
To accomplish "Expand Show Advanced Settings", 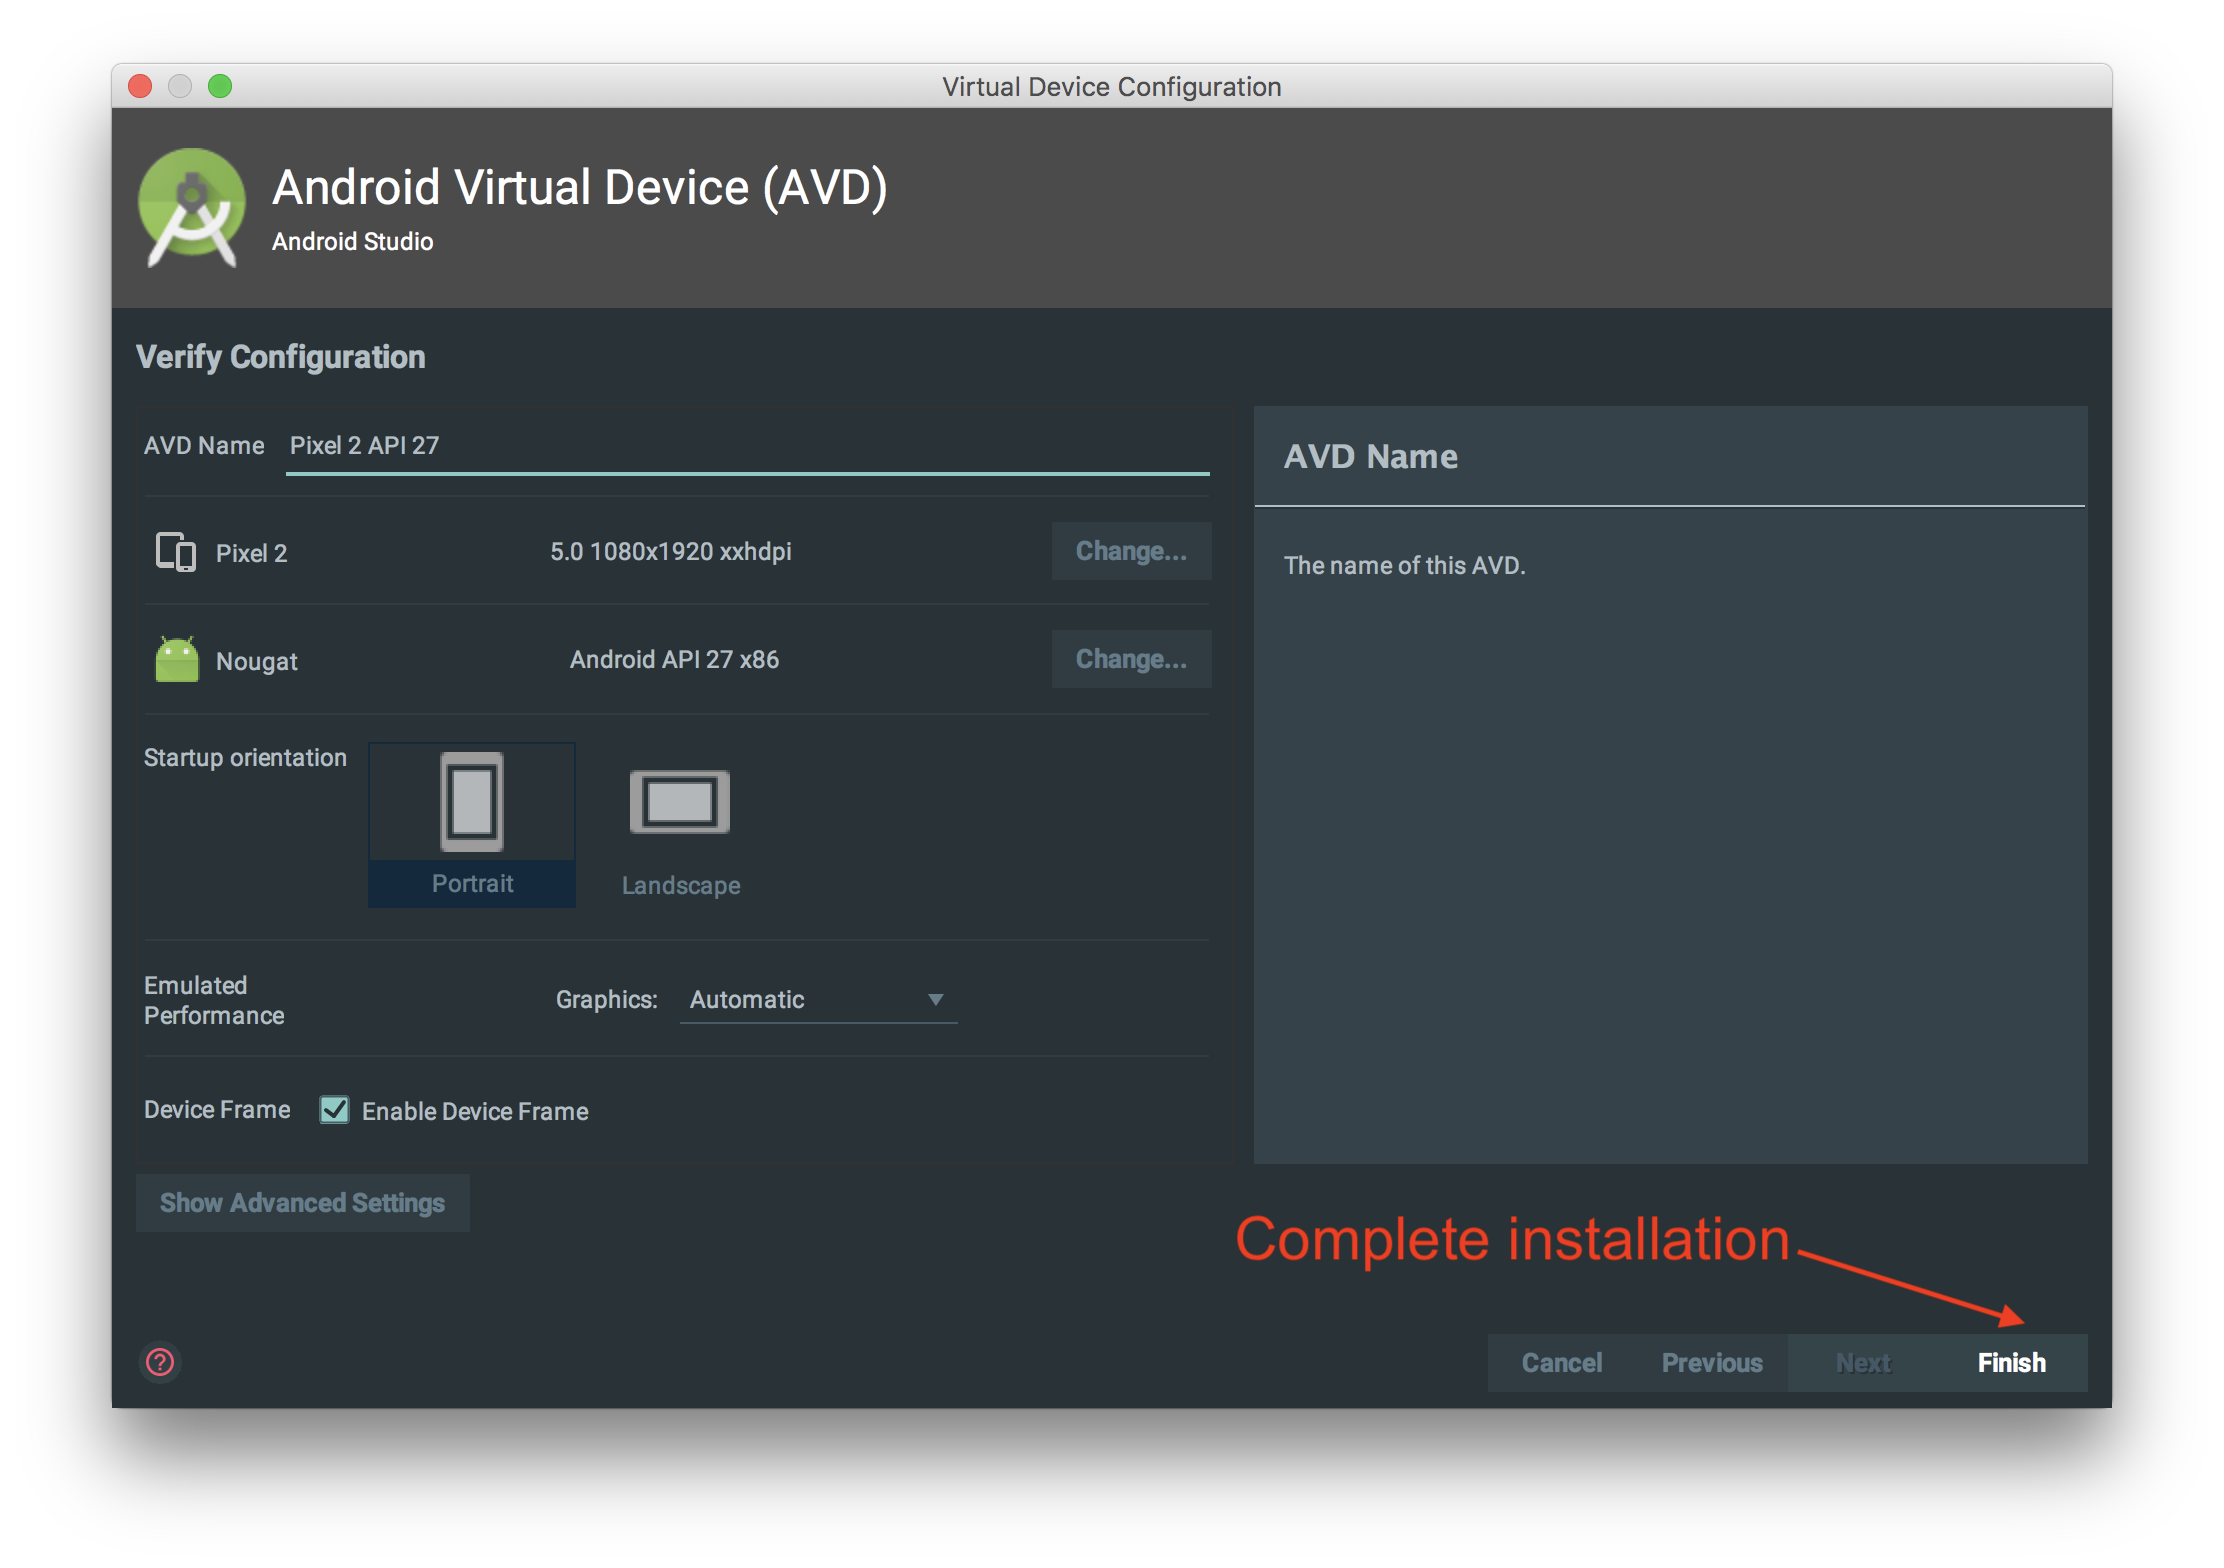I will (302, 1203).
